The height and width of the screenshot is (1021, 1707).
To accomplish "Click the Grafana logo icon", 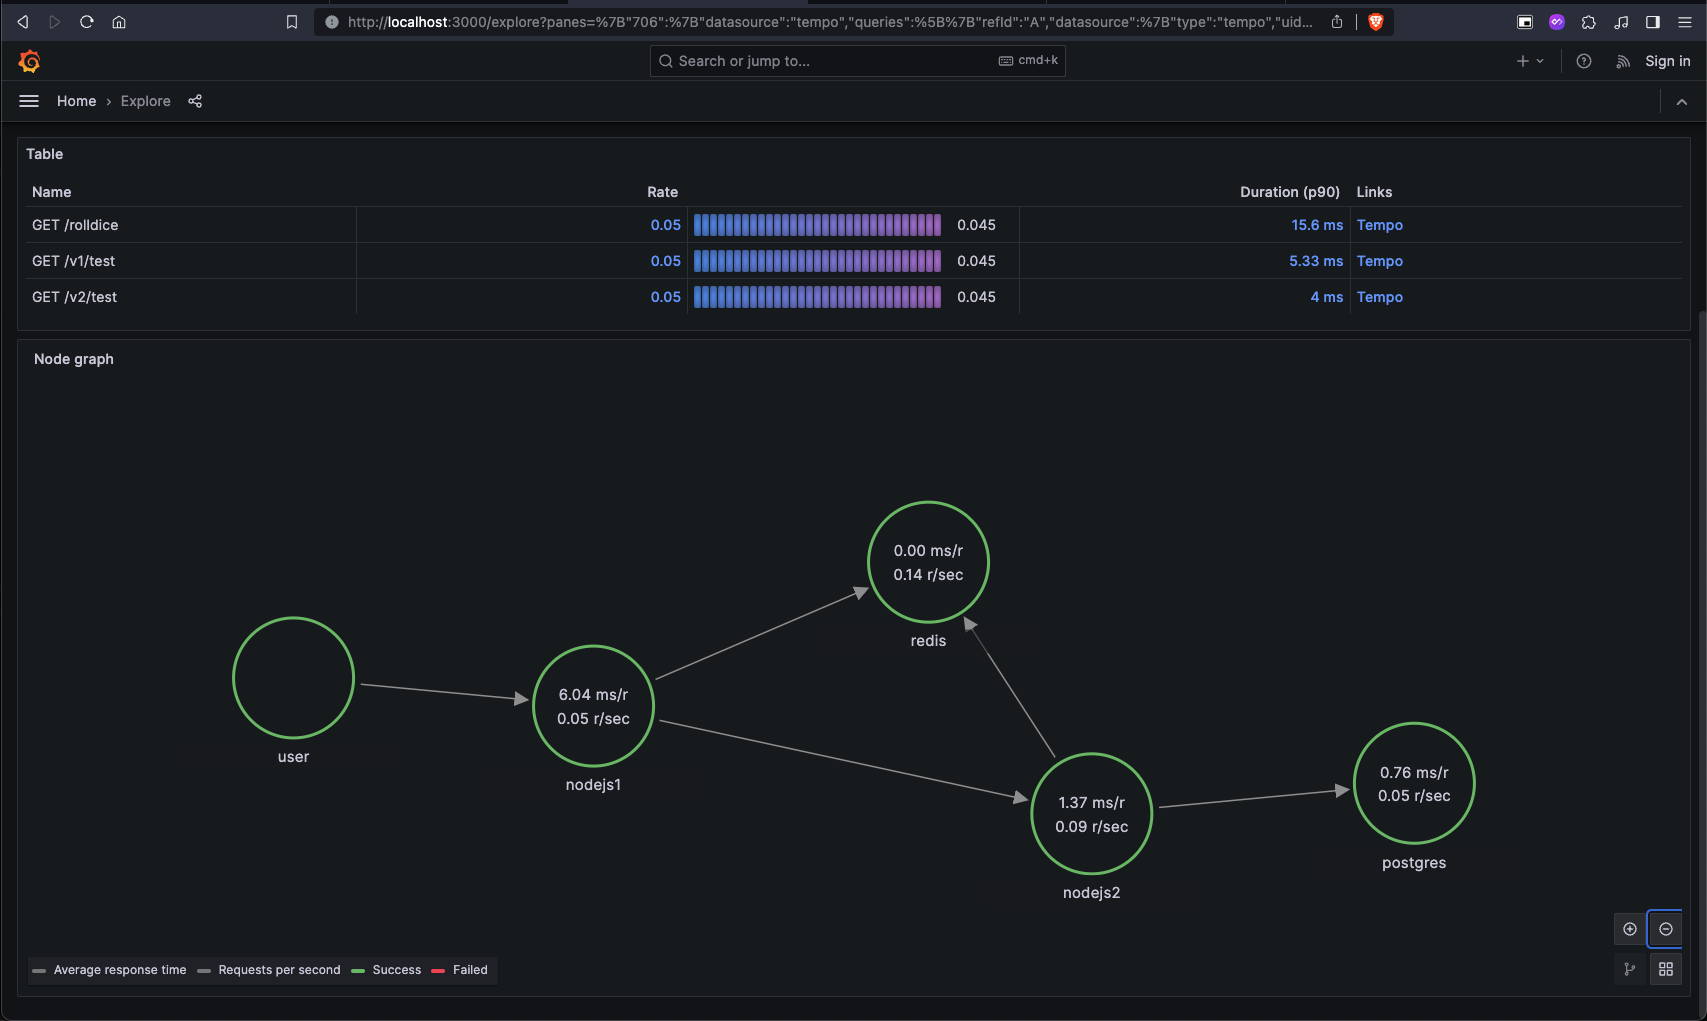I will click(29, 61).
